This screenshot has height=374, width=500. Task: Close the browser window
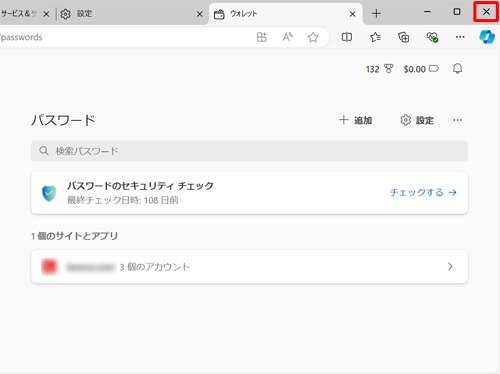[486, 12]
